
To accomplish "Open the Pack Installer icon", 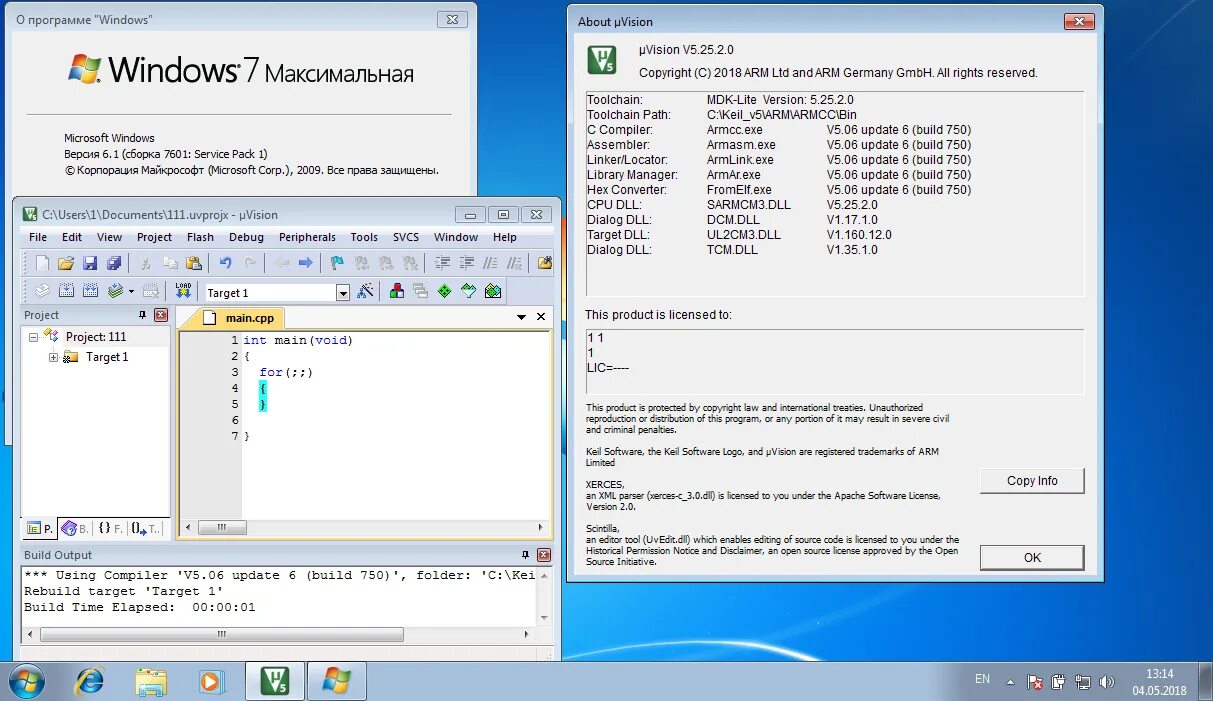I will [492, 291].
